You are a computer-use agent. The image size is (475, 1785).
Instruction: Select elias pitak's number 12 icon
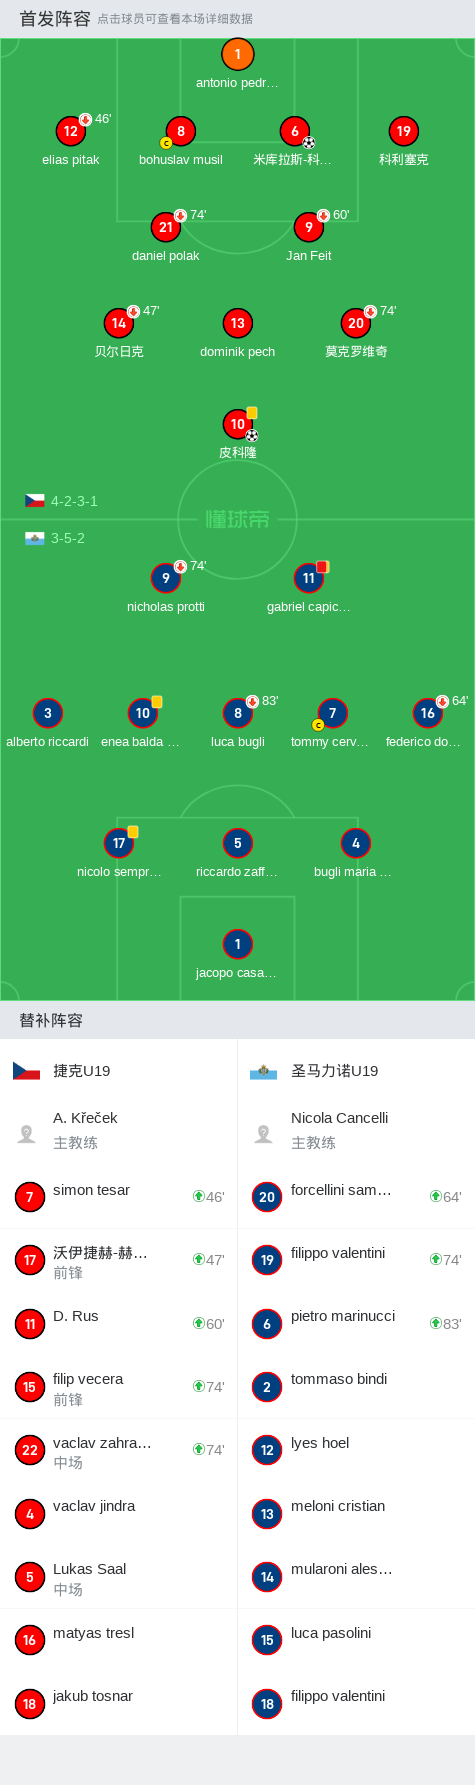[71, 131]
